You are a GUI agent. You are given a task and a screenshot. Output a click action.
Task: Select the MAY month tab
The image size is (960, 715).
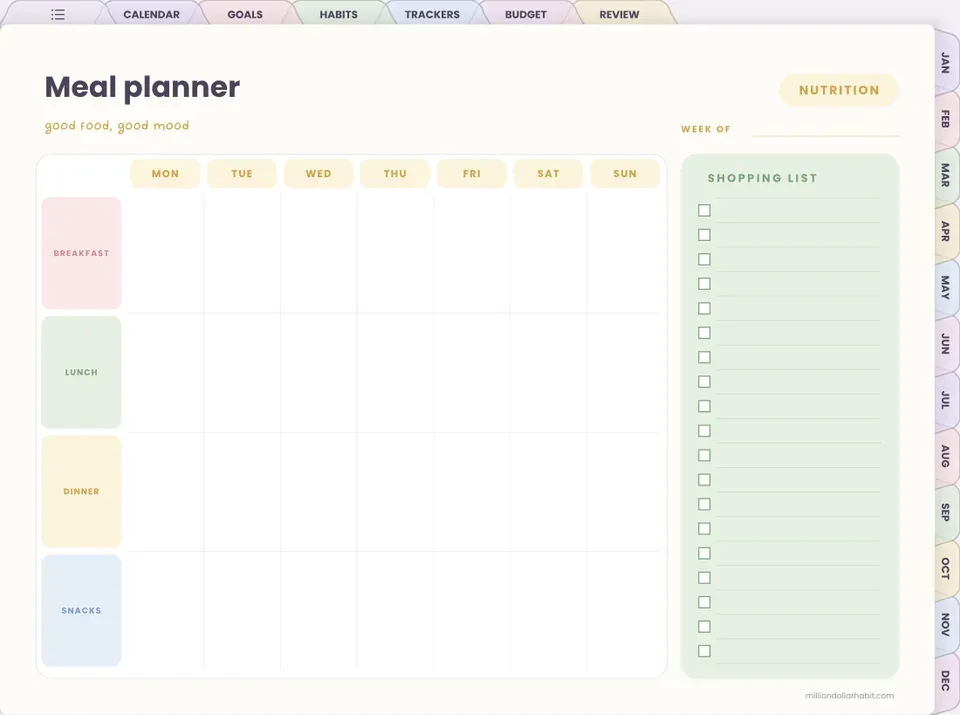(x=946, y=287)
